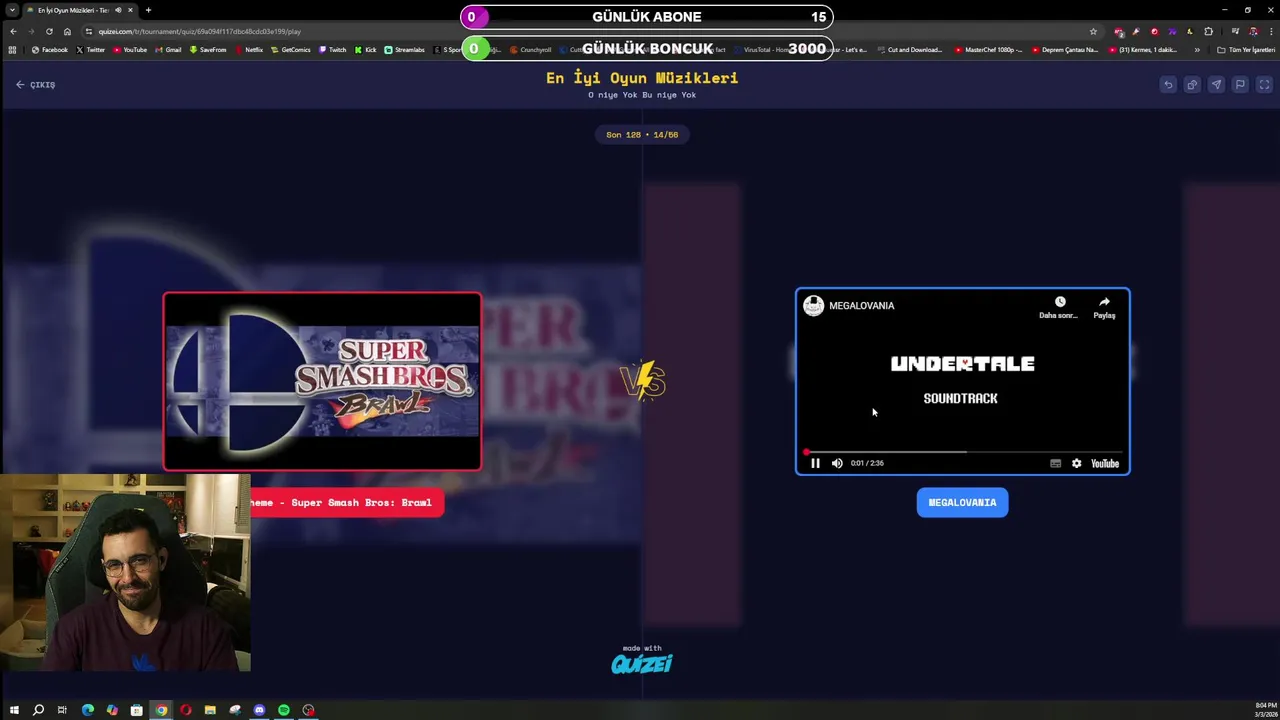Open Tüm Yer İşaretleri bookmarks folder
Image resolution: width=1280 pixels, height=720 pixels.
tap(1246, 49)
